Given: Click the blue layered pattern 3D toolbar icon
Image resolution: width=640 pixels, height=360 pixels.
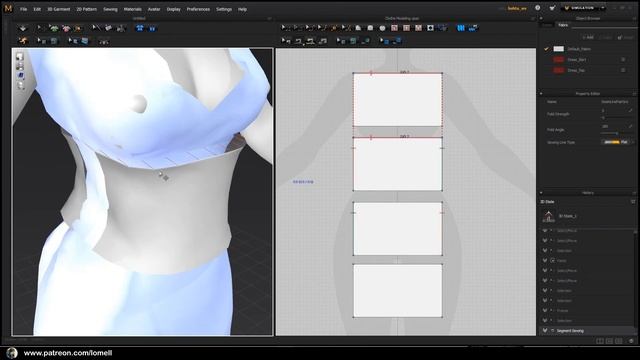Looking at the screenshot, I should click(85, 40).
